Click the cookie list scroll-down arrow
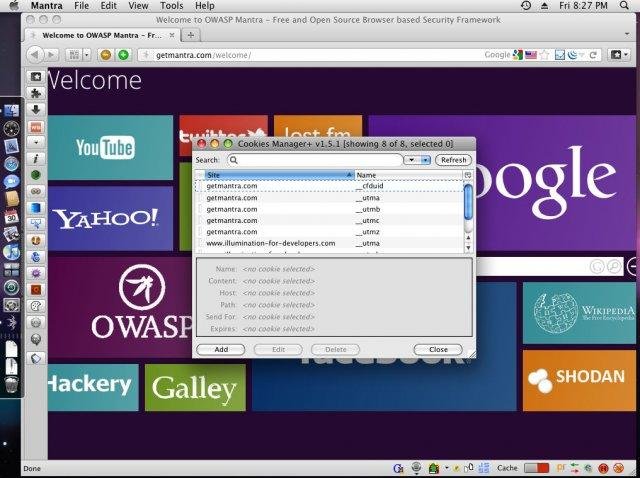Screen dimensions: 640x478 click(x=468, y=247)
